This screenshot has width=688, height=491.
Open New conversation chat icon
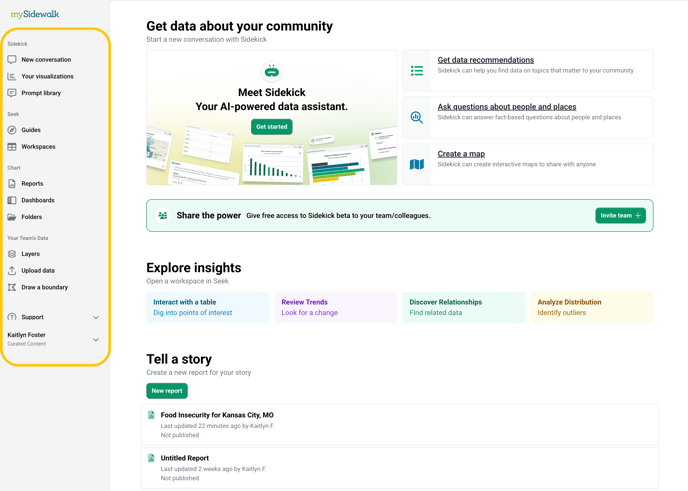tap(12, 59)
